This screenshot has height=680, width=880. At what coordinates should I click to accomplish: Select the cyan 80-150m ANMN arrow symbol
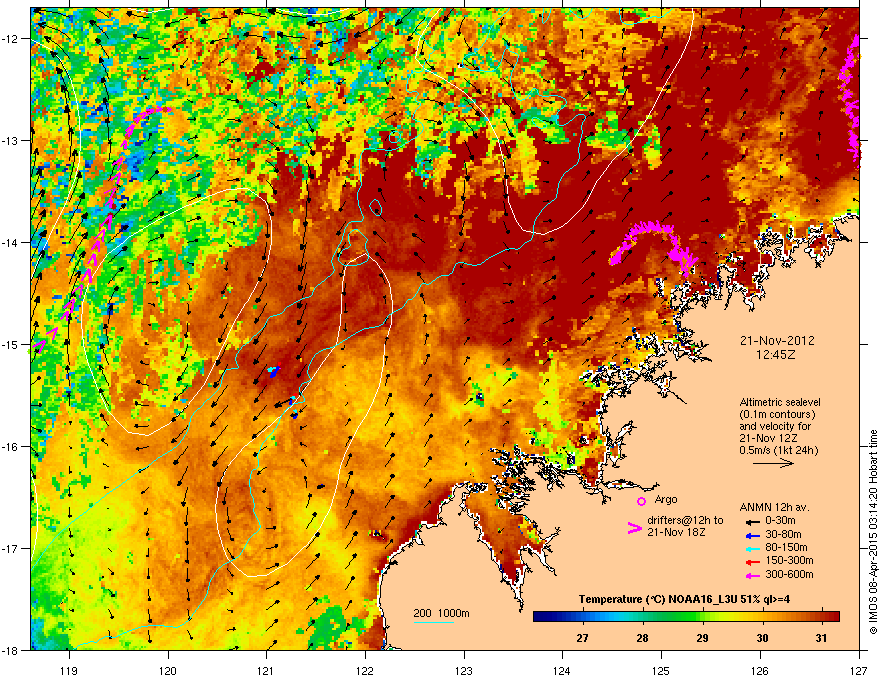pos(752,548)
